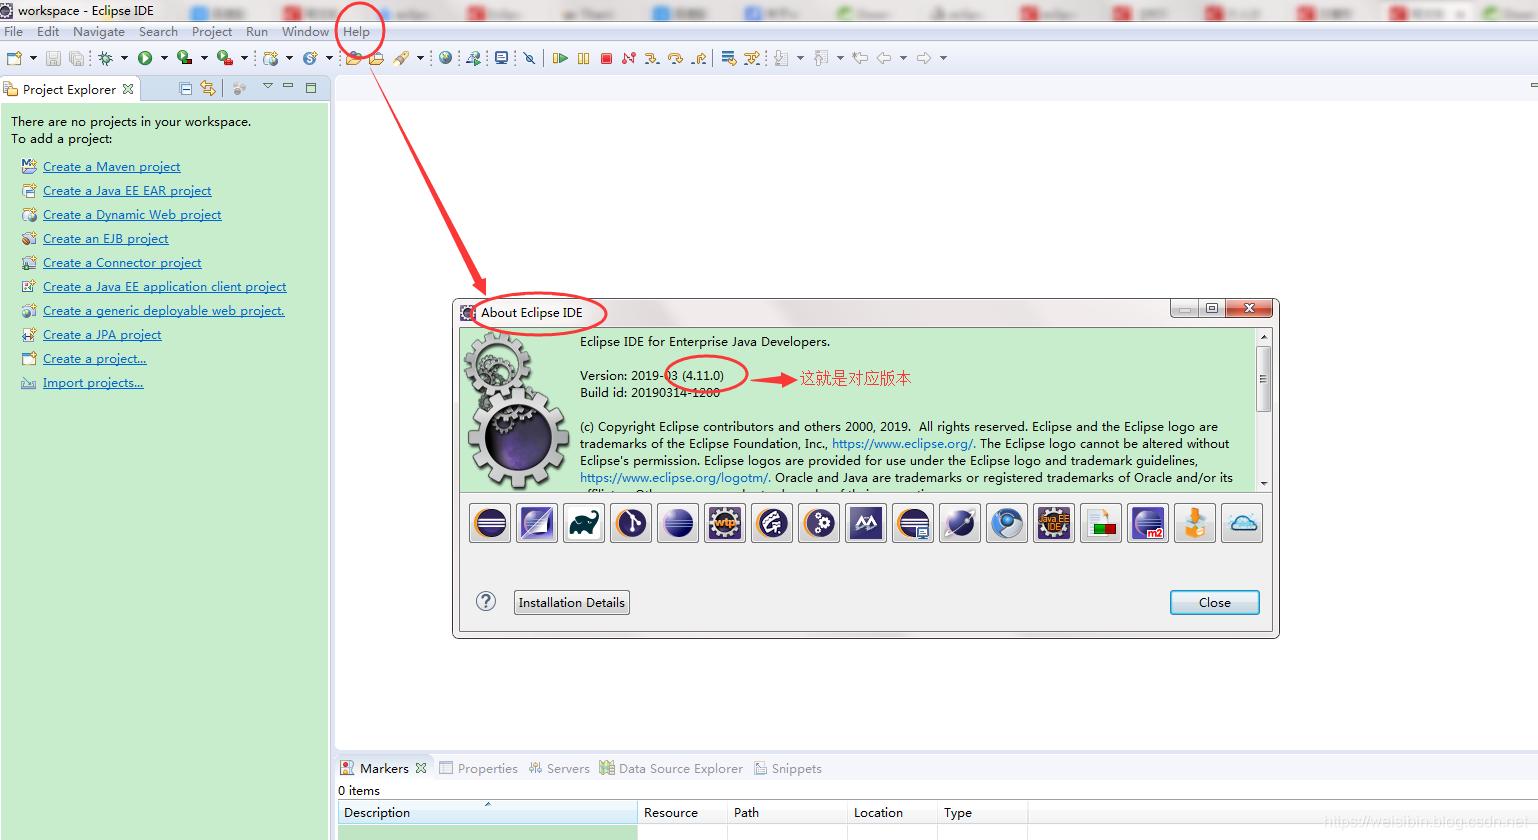Click the About dialog text scrollbar thumb
Screen dimensions: 1538x840
tap(1264, 379)
